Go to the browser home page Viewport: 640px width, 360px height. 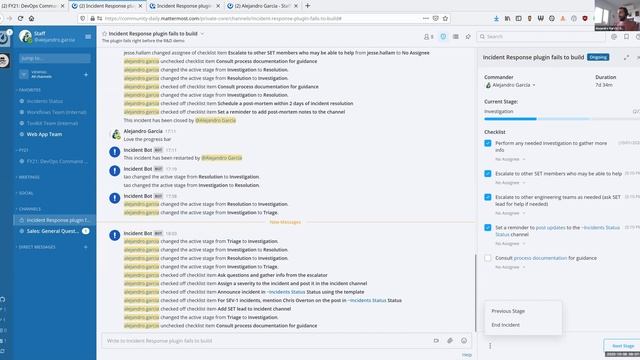[x=31, y=18]
